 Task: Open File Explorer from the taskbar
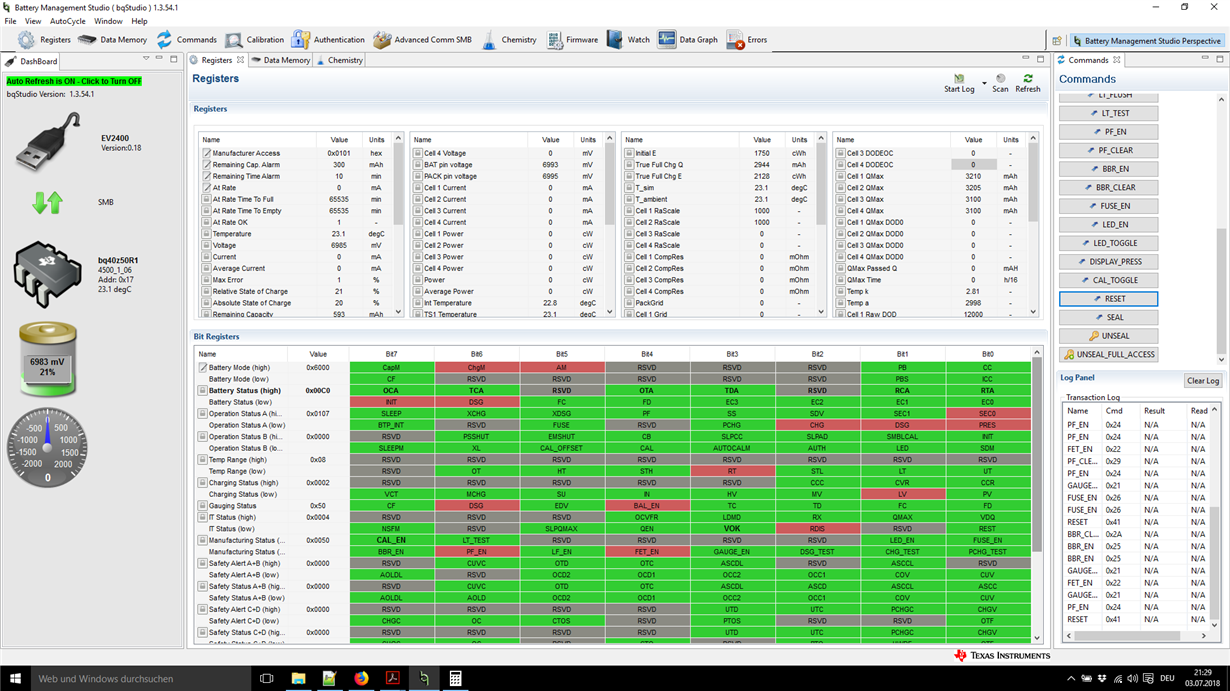pyautogui.click(x=298, y=678)
